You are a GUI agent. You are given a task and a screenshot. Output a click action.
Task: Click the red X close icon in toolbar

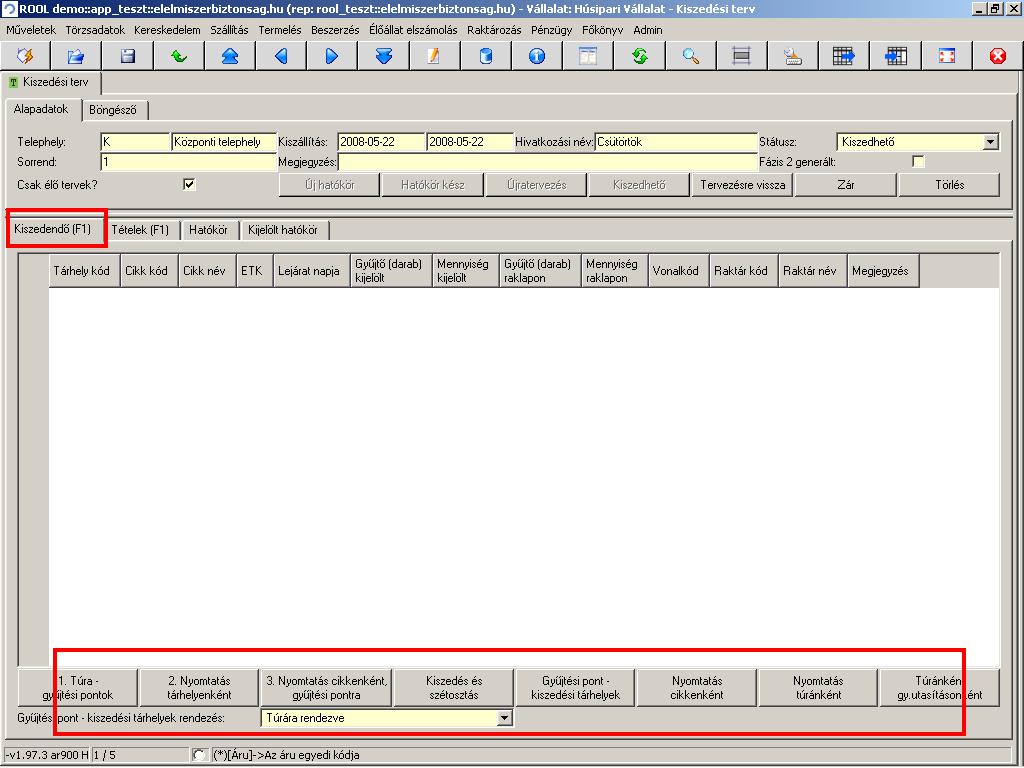coord(997,56)
